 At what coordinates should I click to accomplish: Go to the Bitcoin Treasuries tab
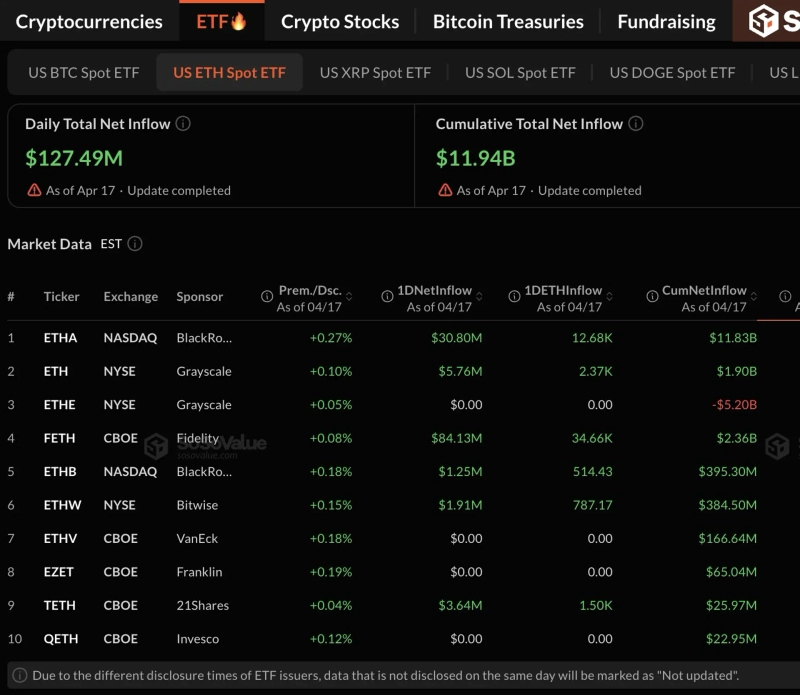(508, 21)
